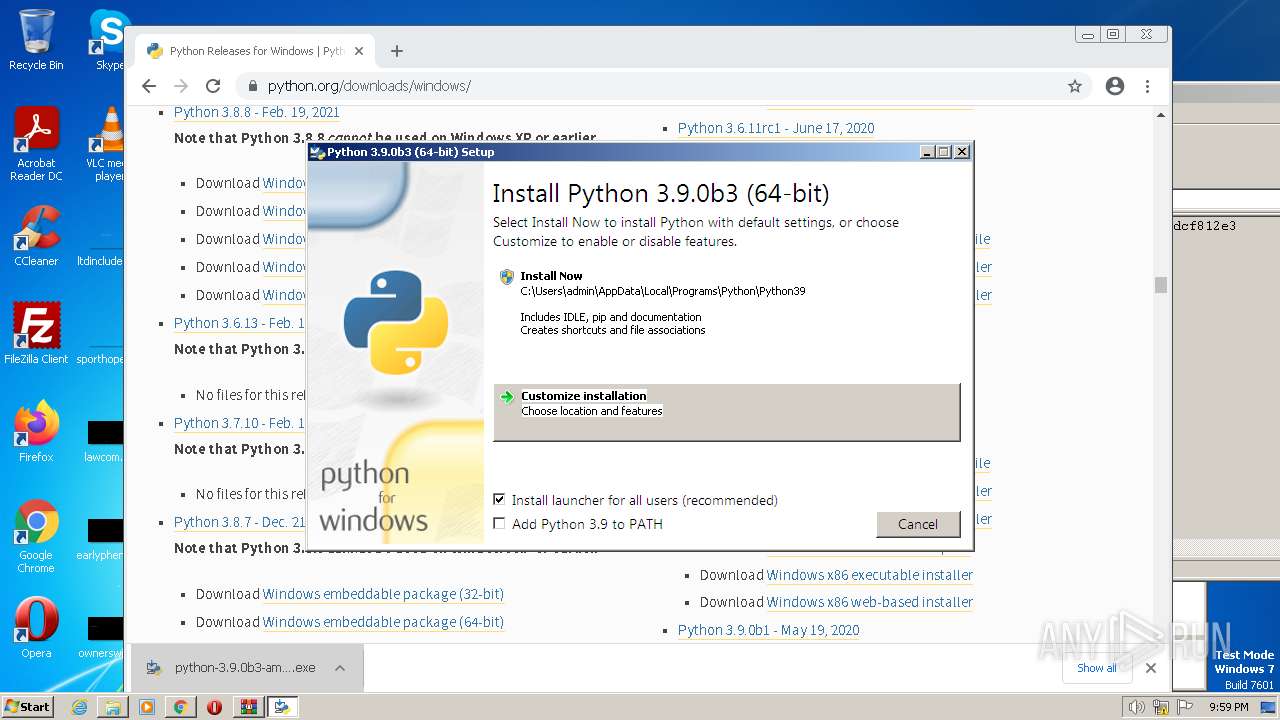
Task: Bookmark this page with the star icon
Action: (1075, 86)
